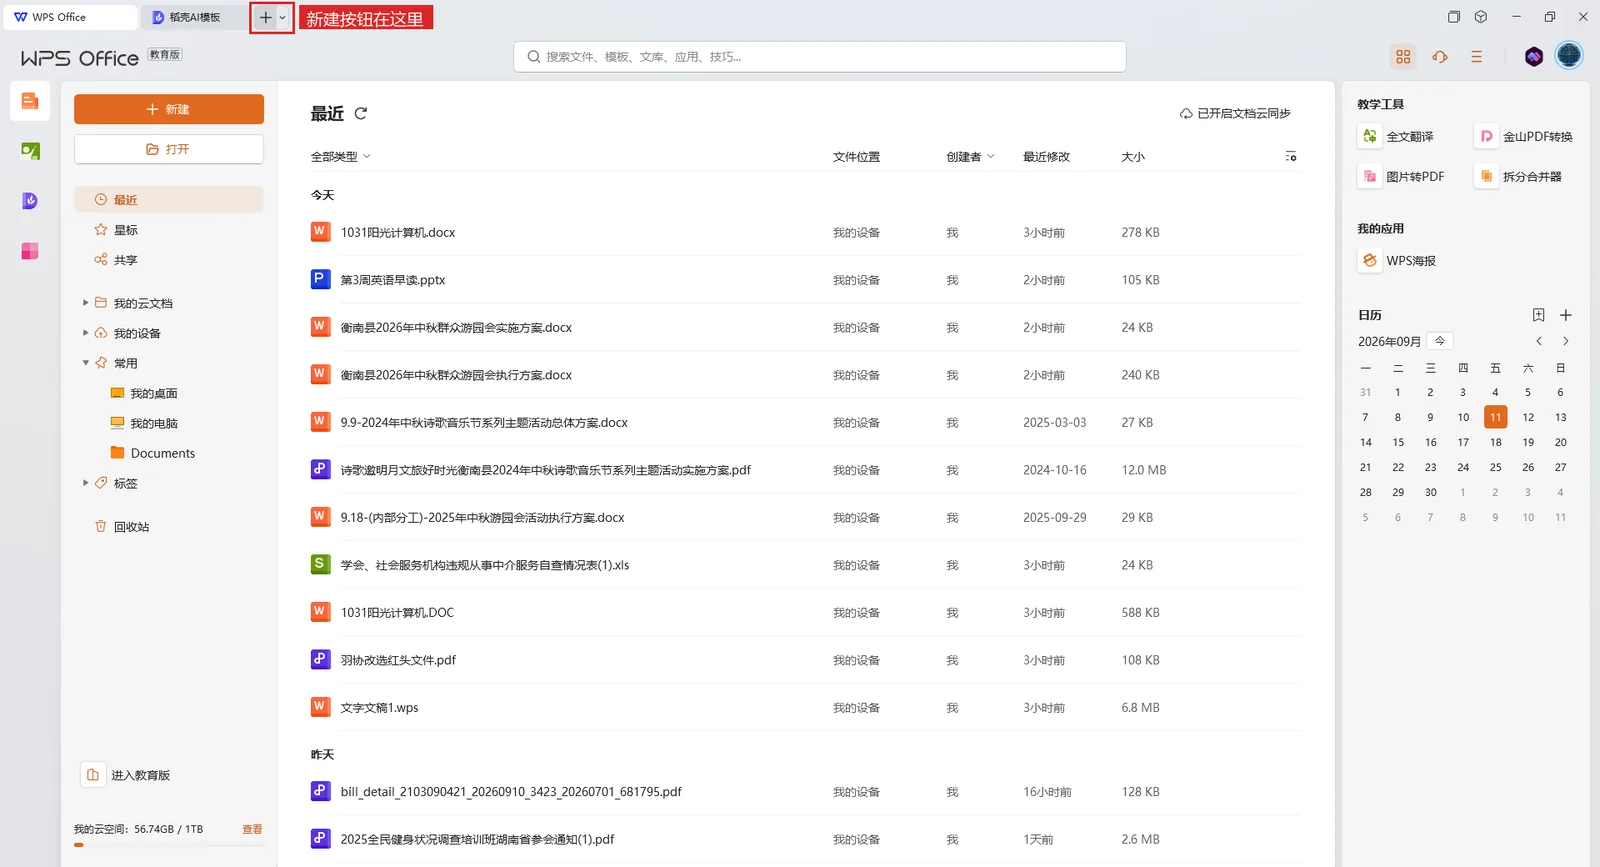Select date 18 in the calendar
1600x867 pixels.
[1495, 442]
